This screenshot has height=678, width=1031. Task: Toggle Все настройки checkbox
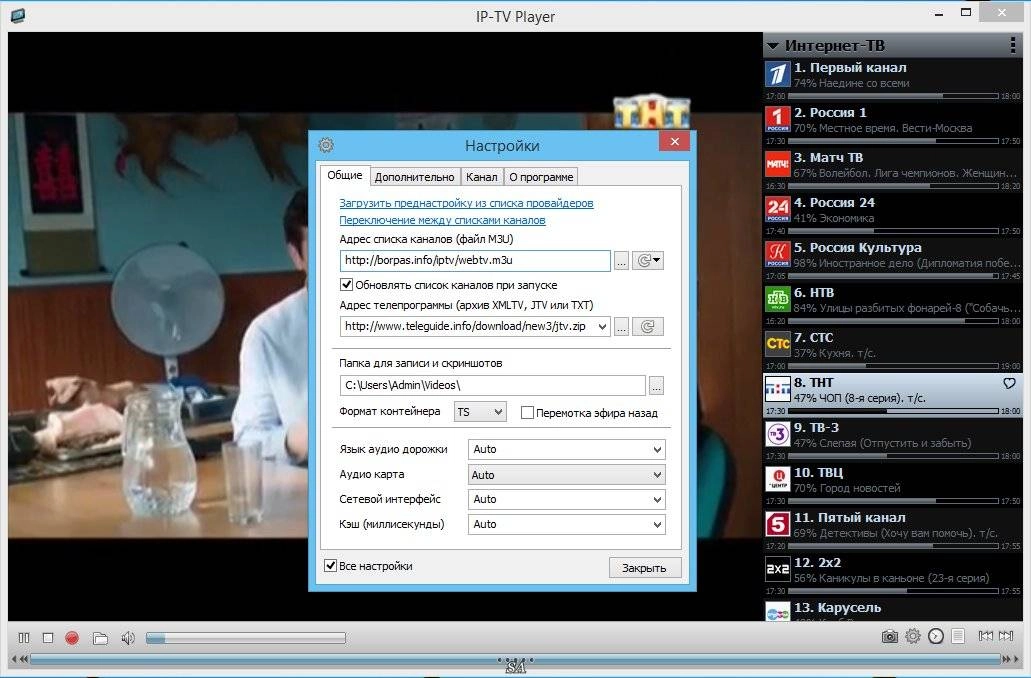331,566
